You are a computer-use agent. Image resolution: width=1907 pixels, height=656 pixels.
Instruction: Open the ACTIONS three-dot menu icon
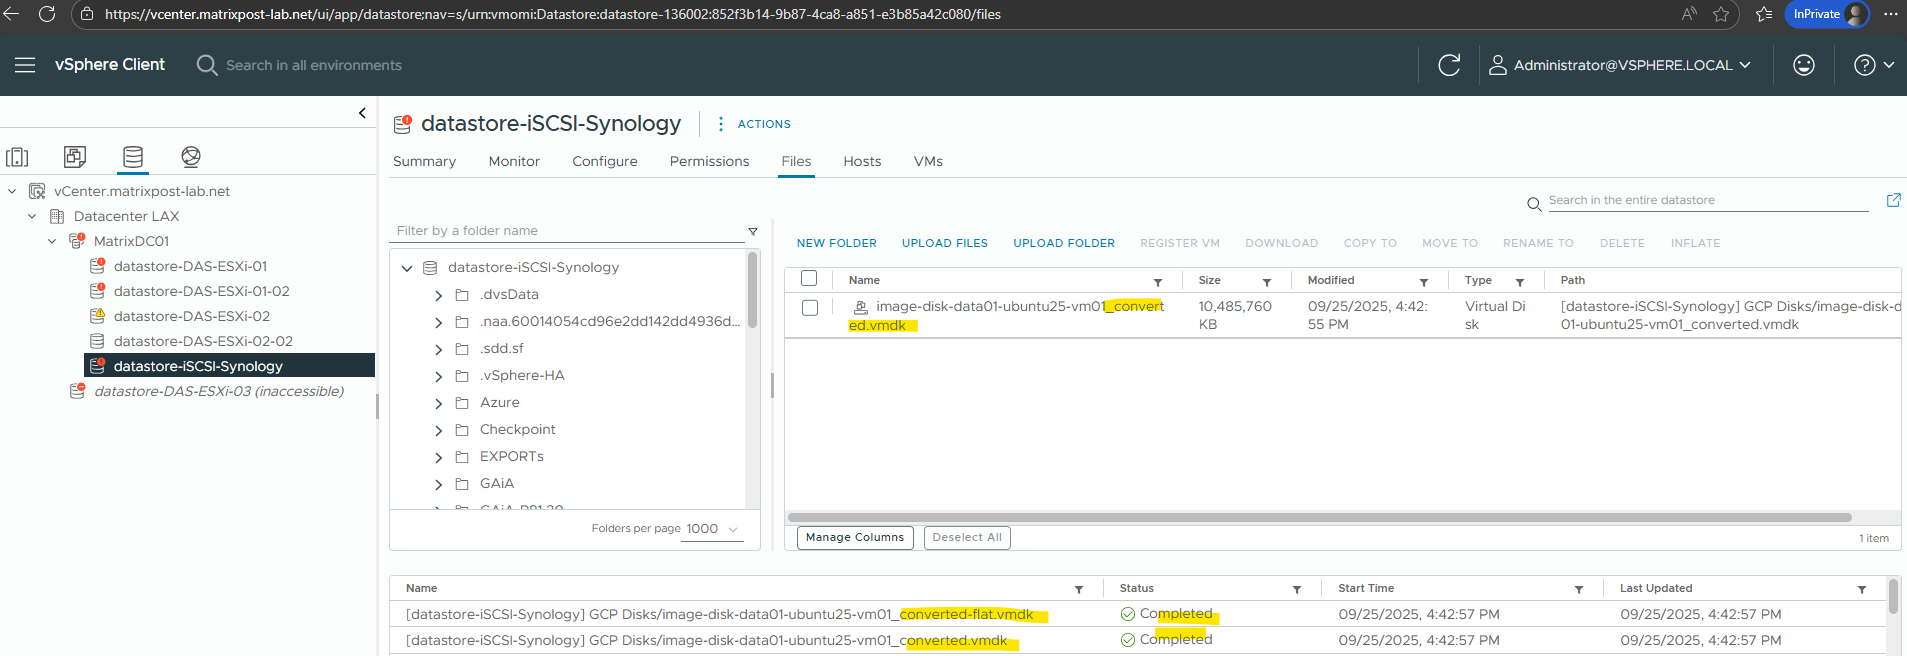tap(721, 124)
